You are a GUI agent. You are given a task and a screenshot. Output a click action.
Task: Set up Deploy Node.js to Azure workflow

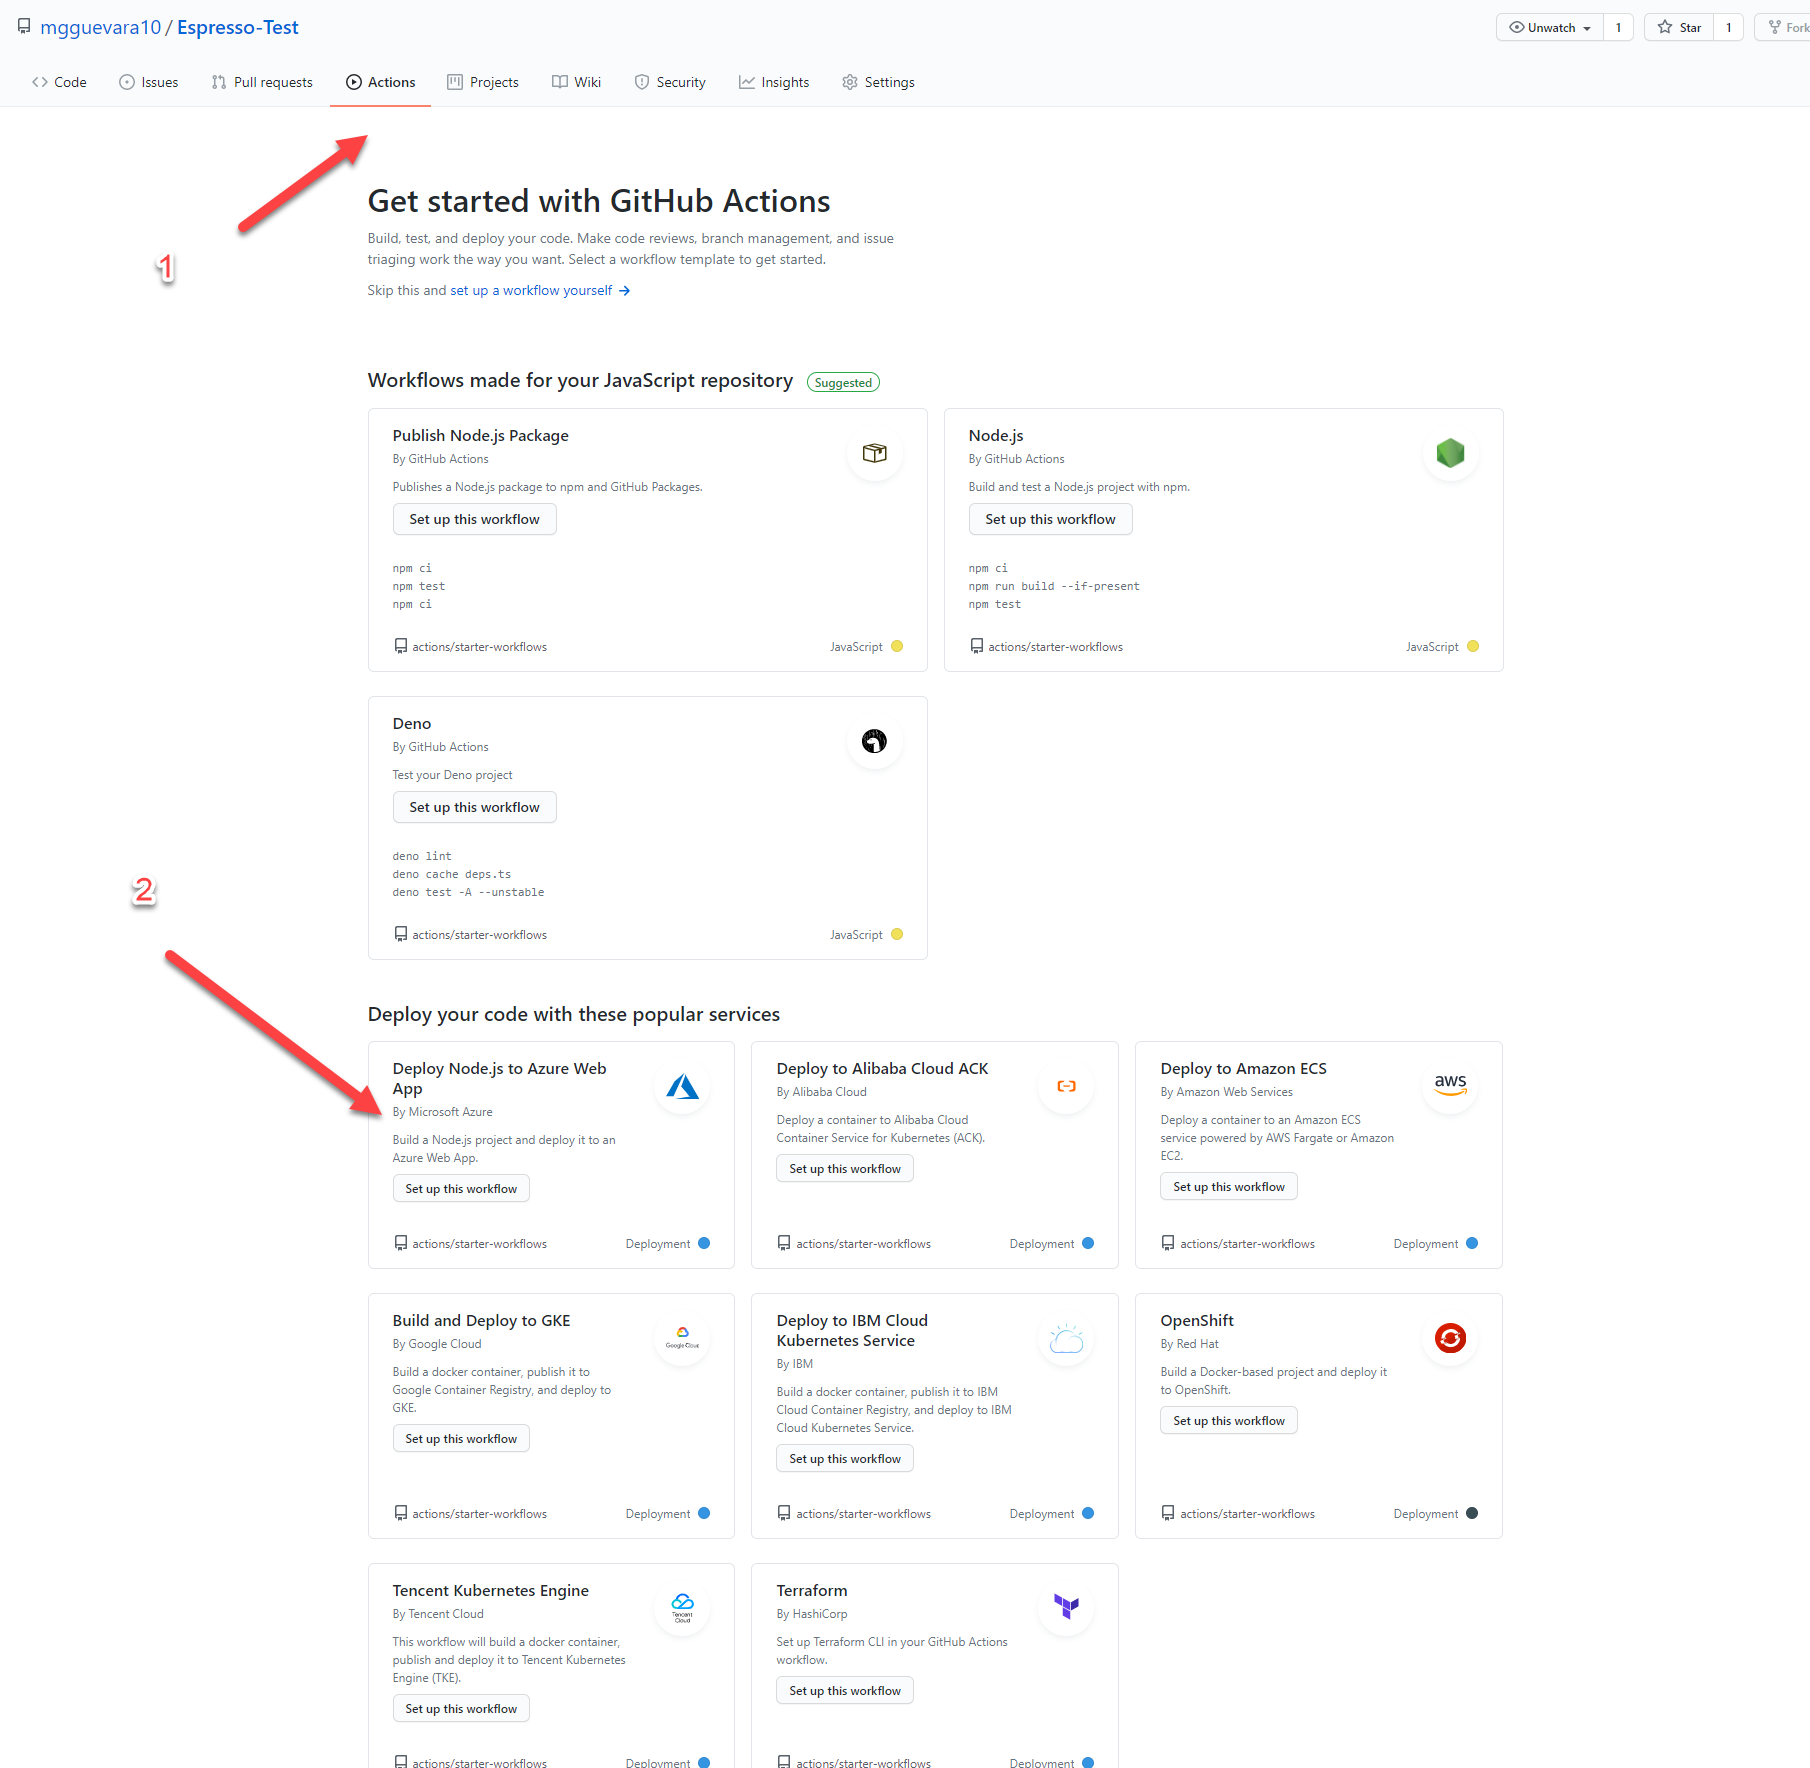[x=461, y=1188]
